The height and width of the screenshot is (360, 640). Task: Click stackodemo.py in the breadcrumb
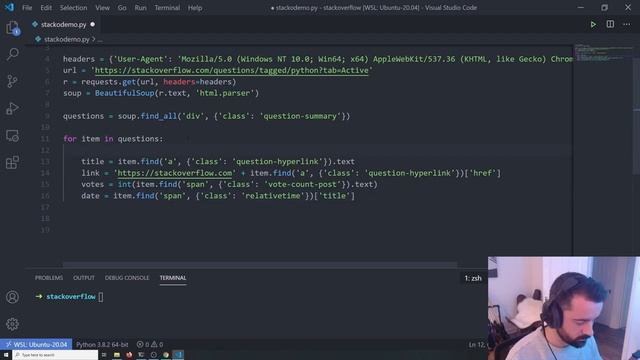coord(67,39)
